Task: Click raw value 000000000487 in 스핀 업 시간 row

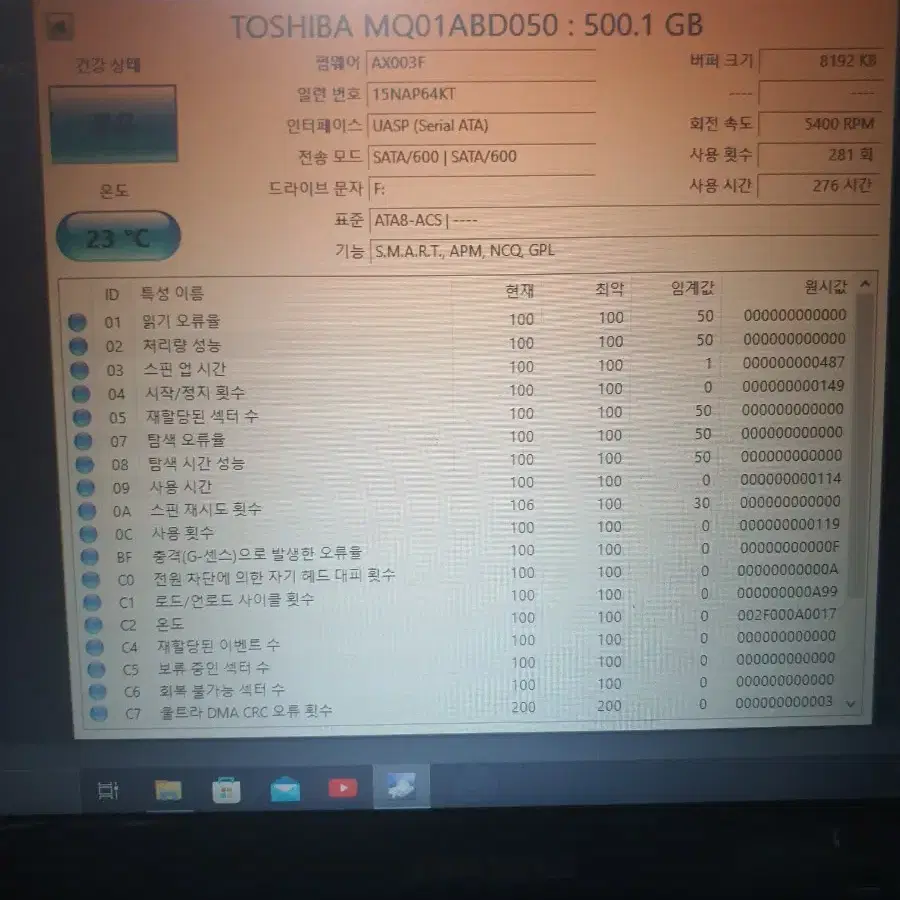Action: 793,363
